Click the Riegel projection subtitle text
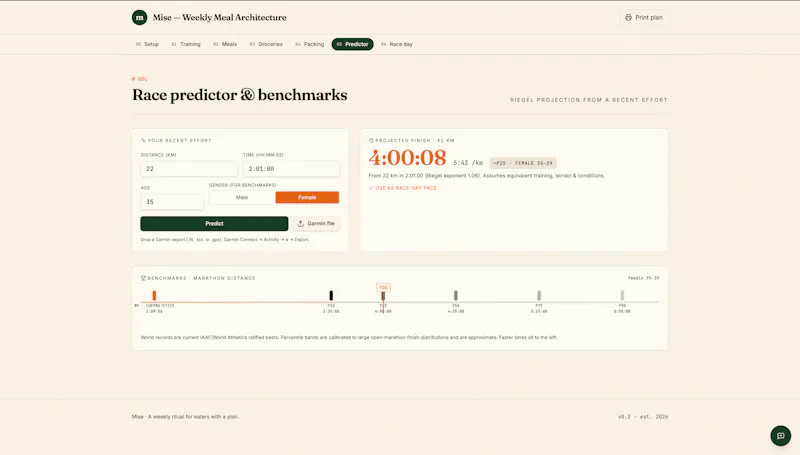Image resolution: width=800 pixels, height=455 pixels. [589, 100]
